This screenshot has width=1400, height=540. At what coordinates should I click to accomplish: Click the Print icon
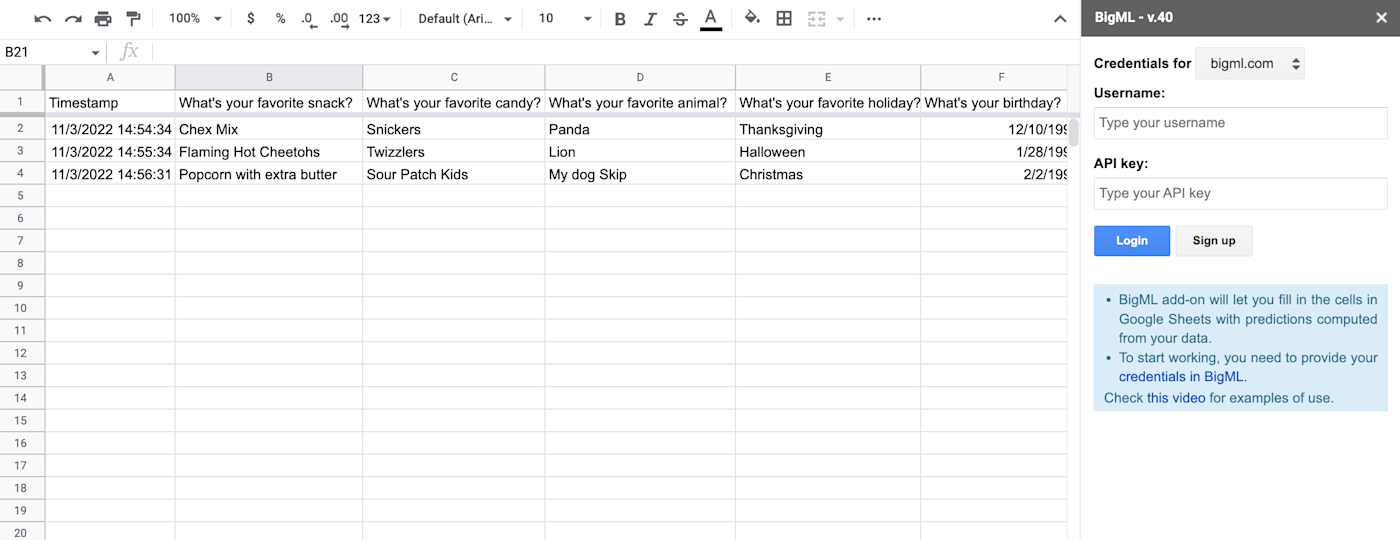tap(103, 19)
